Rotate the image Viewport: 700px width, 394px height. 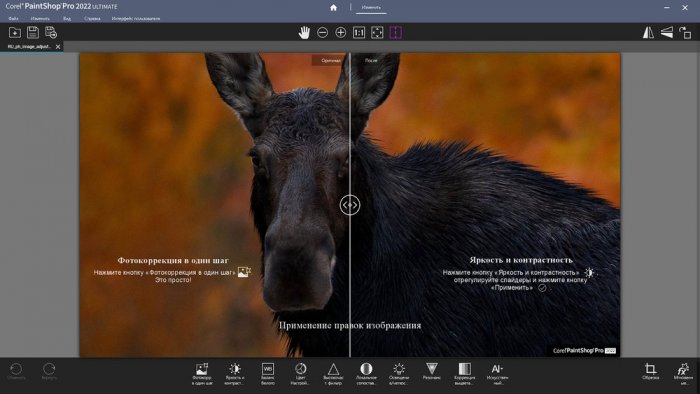(x=685, y=33)
